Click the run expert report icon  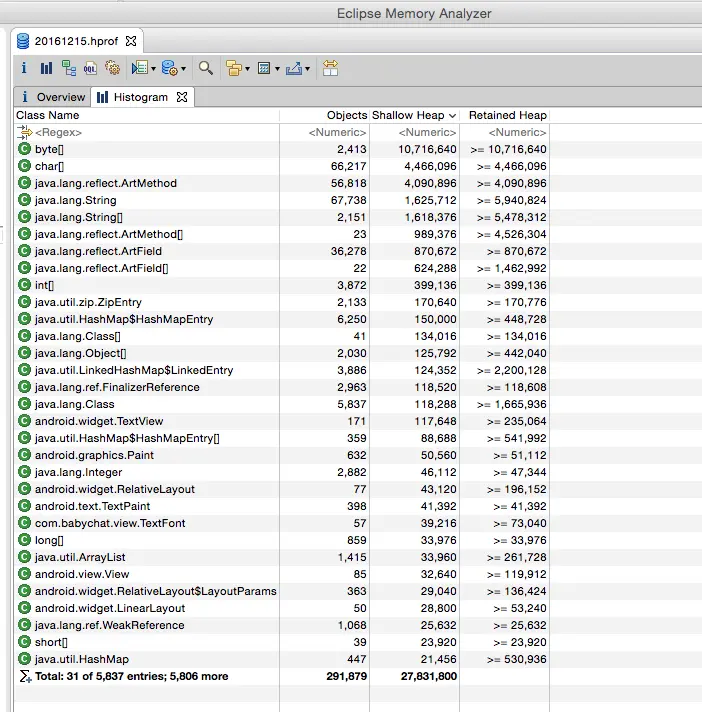coord(139,68)
